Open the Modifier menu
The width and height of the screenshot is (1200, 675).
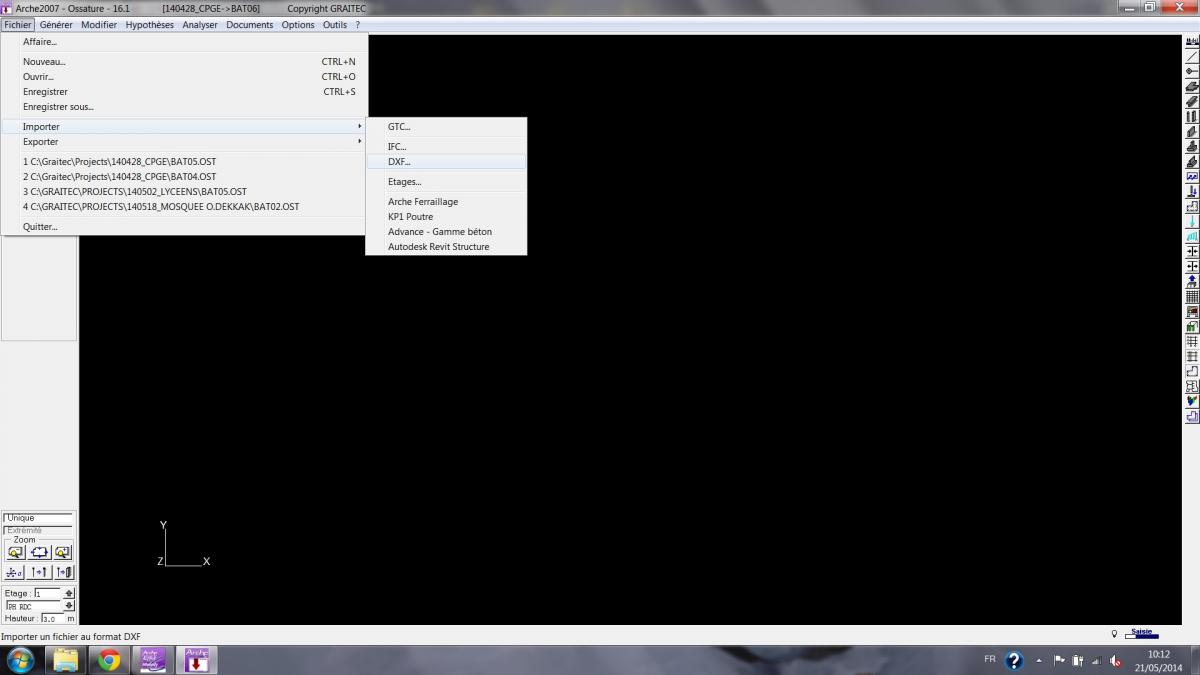coord(99,25)
